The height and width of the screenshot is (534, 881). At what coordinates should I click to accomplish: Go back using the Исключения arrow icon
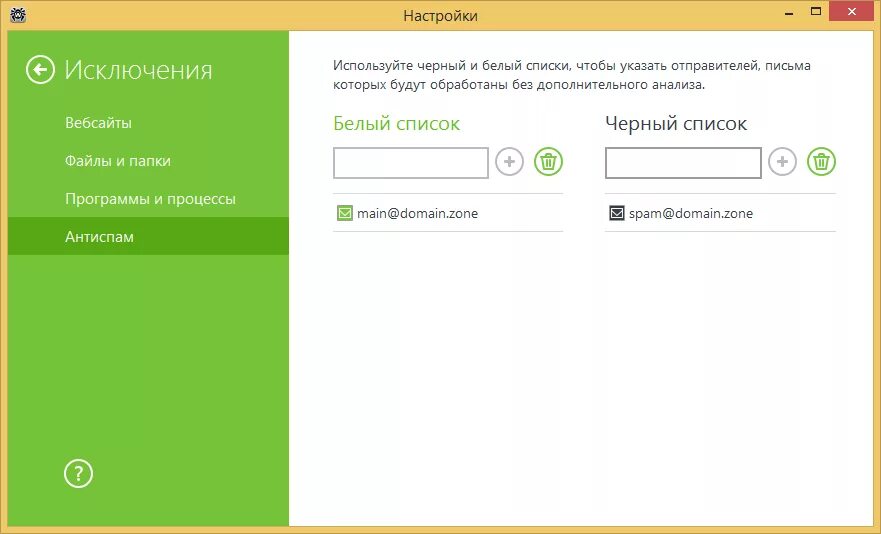(40, 70)
